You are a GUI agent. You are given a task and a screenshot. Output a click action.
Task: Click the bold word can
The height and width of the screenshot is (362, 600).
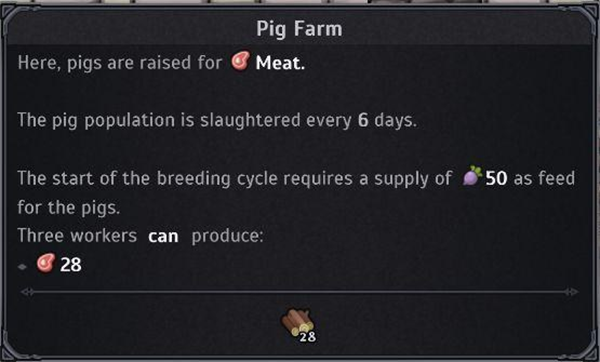point(163,236)
